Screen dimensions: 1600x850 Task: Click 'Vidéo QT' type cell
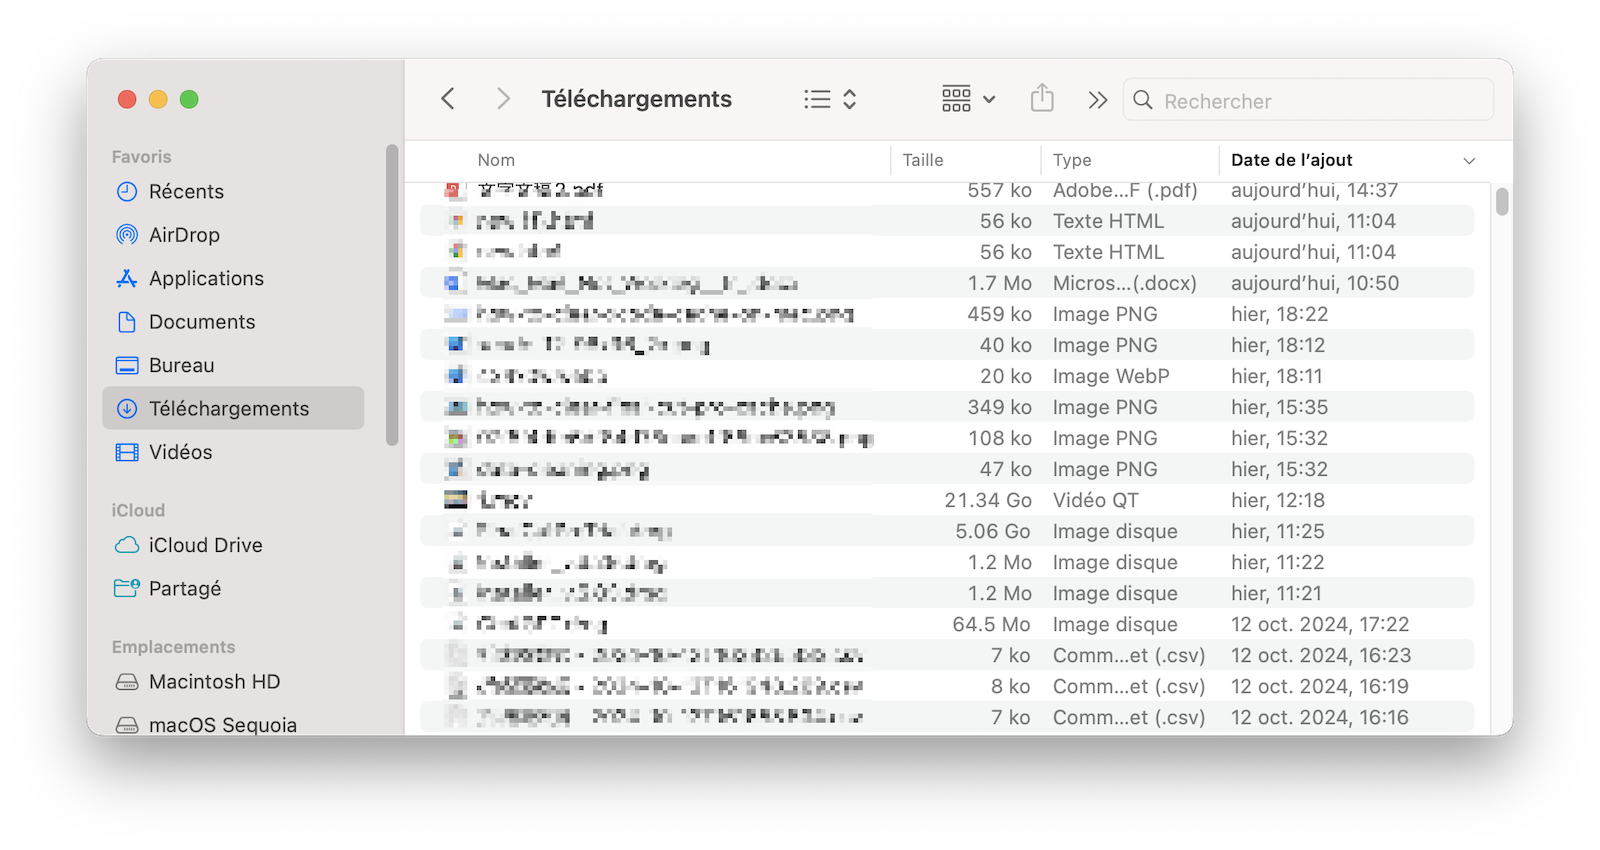(x=1095, y=500)
